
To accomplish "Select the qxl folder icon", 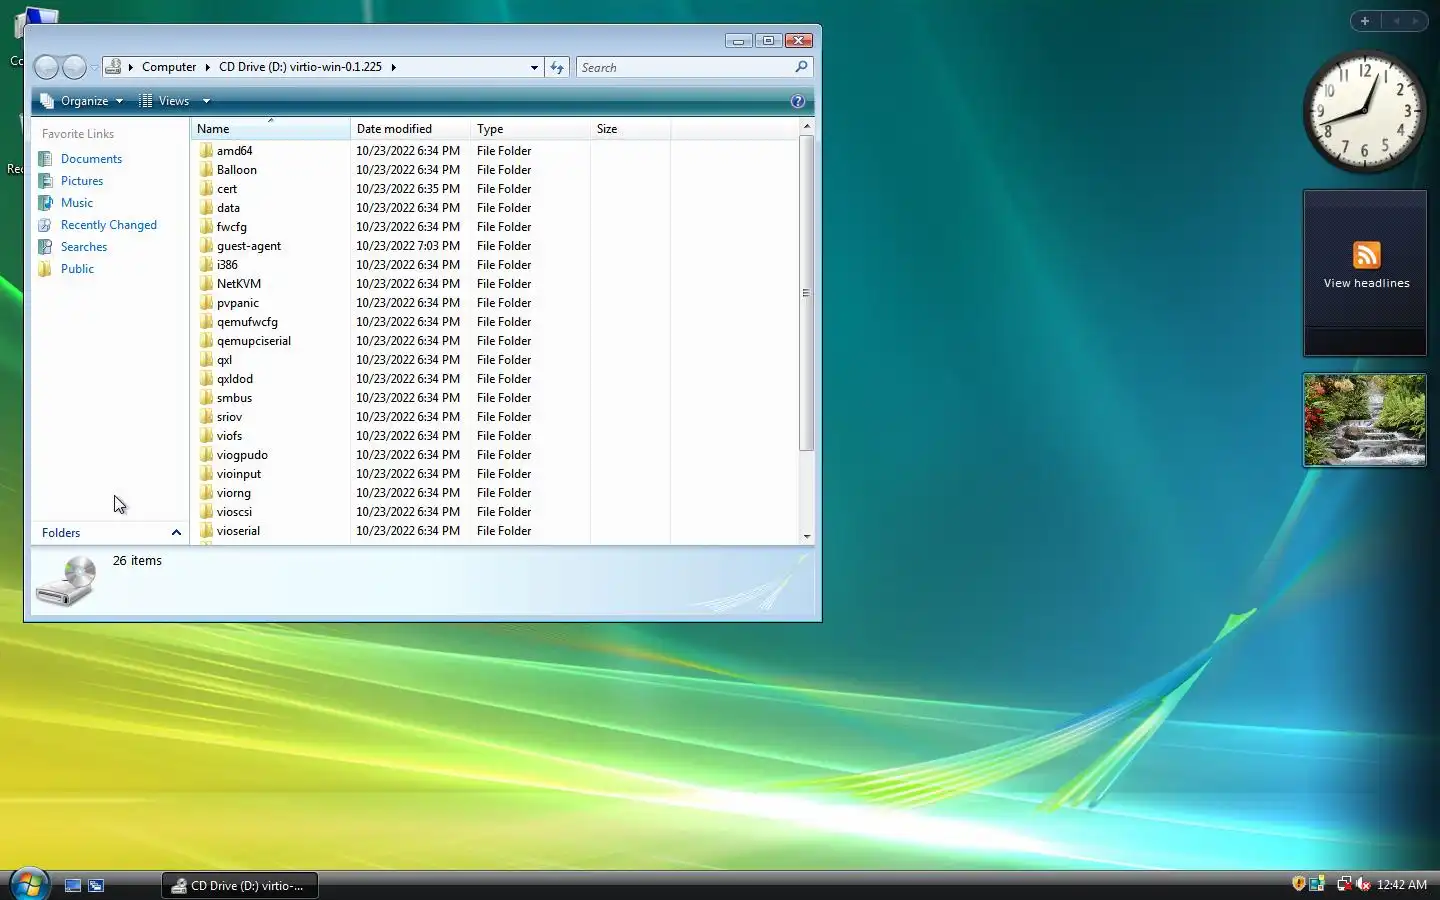I will [206, 360].
